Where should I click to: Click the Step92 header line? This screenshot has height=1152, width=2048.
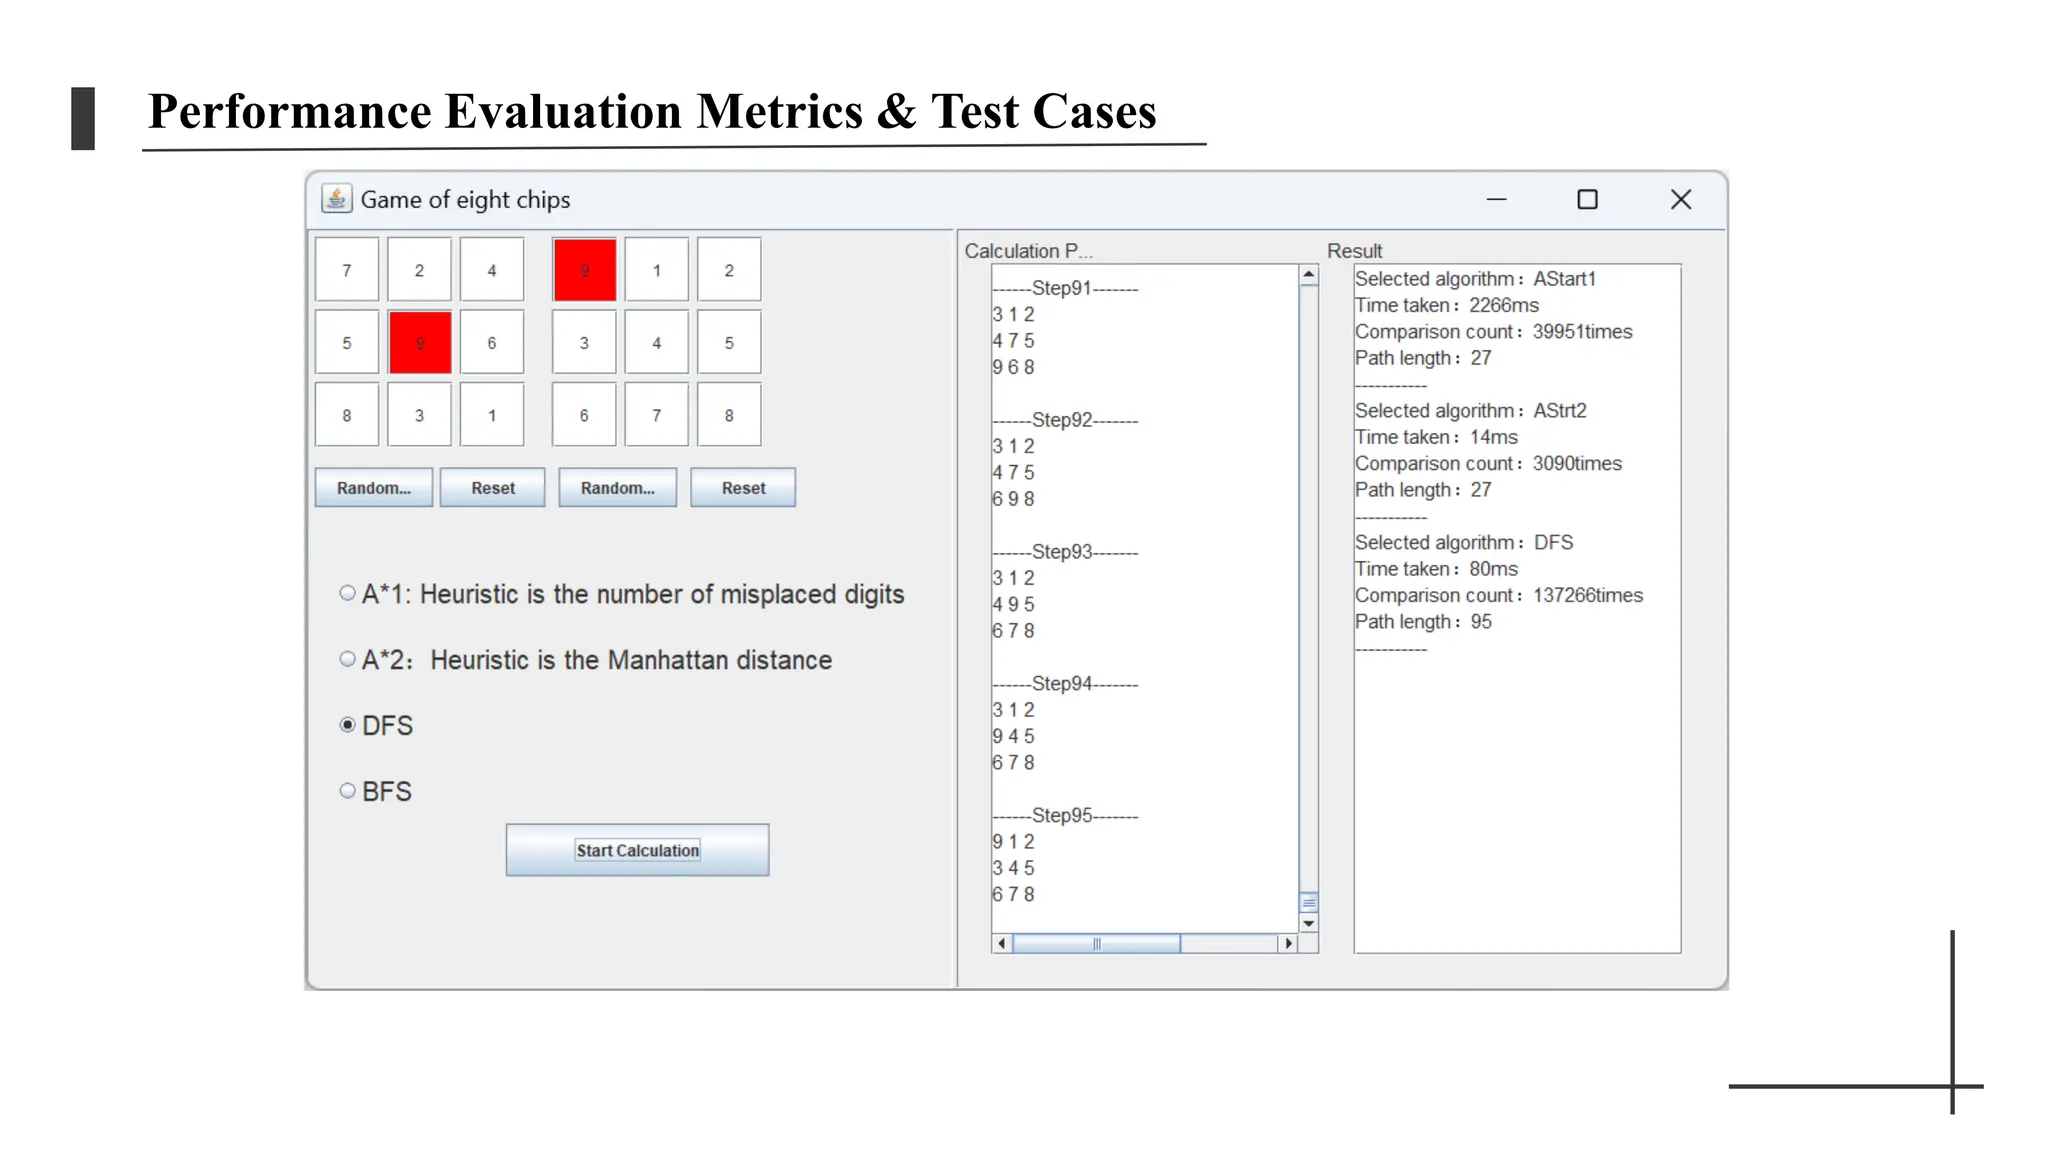point(1065,420)
